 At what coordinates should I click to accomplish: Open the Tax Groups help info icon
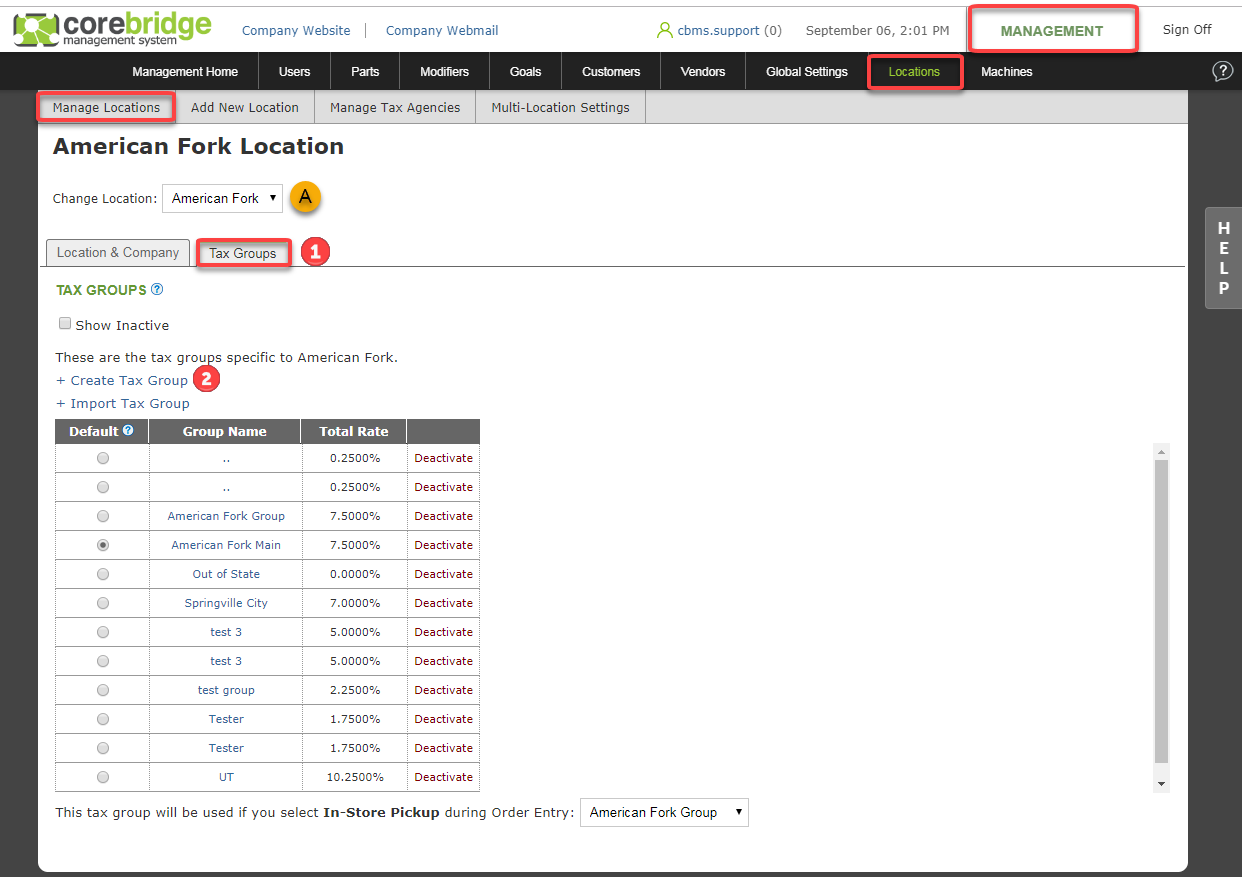point(157,290)
